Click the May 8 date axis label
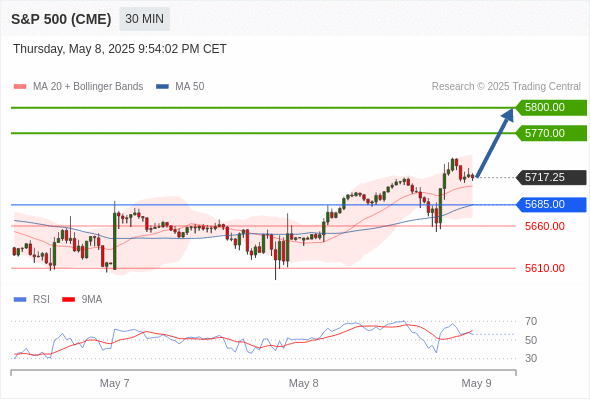Image resolution: width=590 pixels, height=400 pixels. [303, 383]
